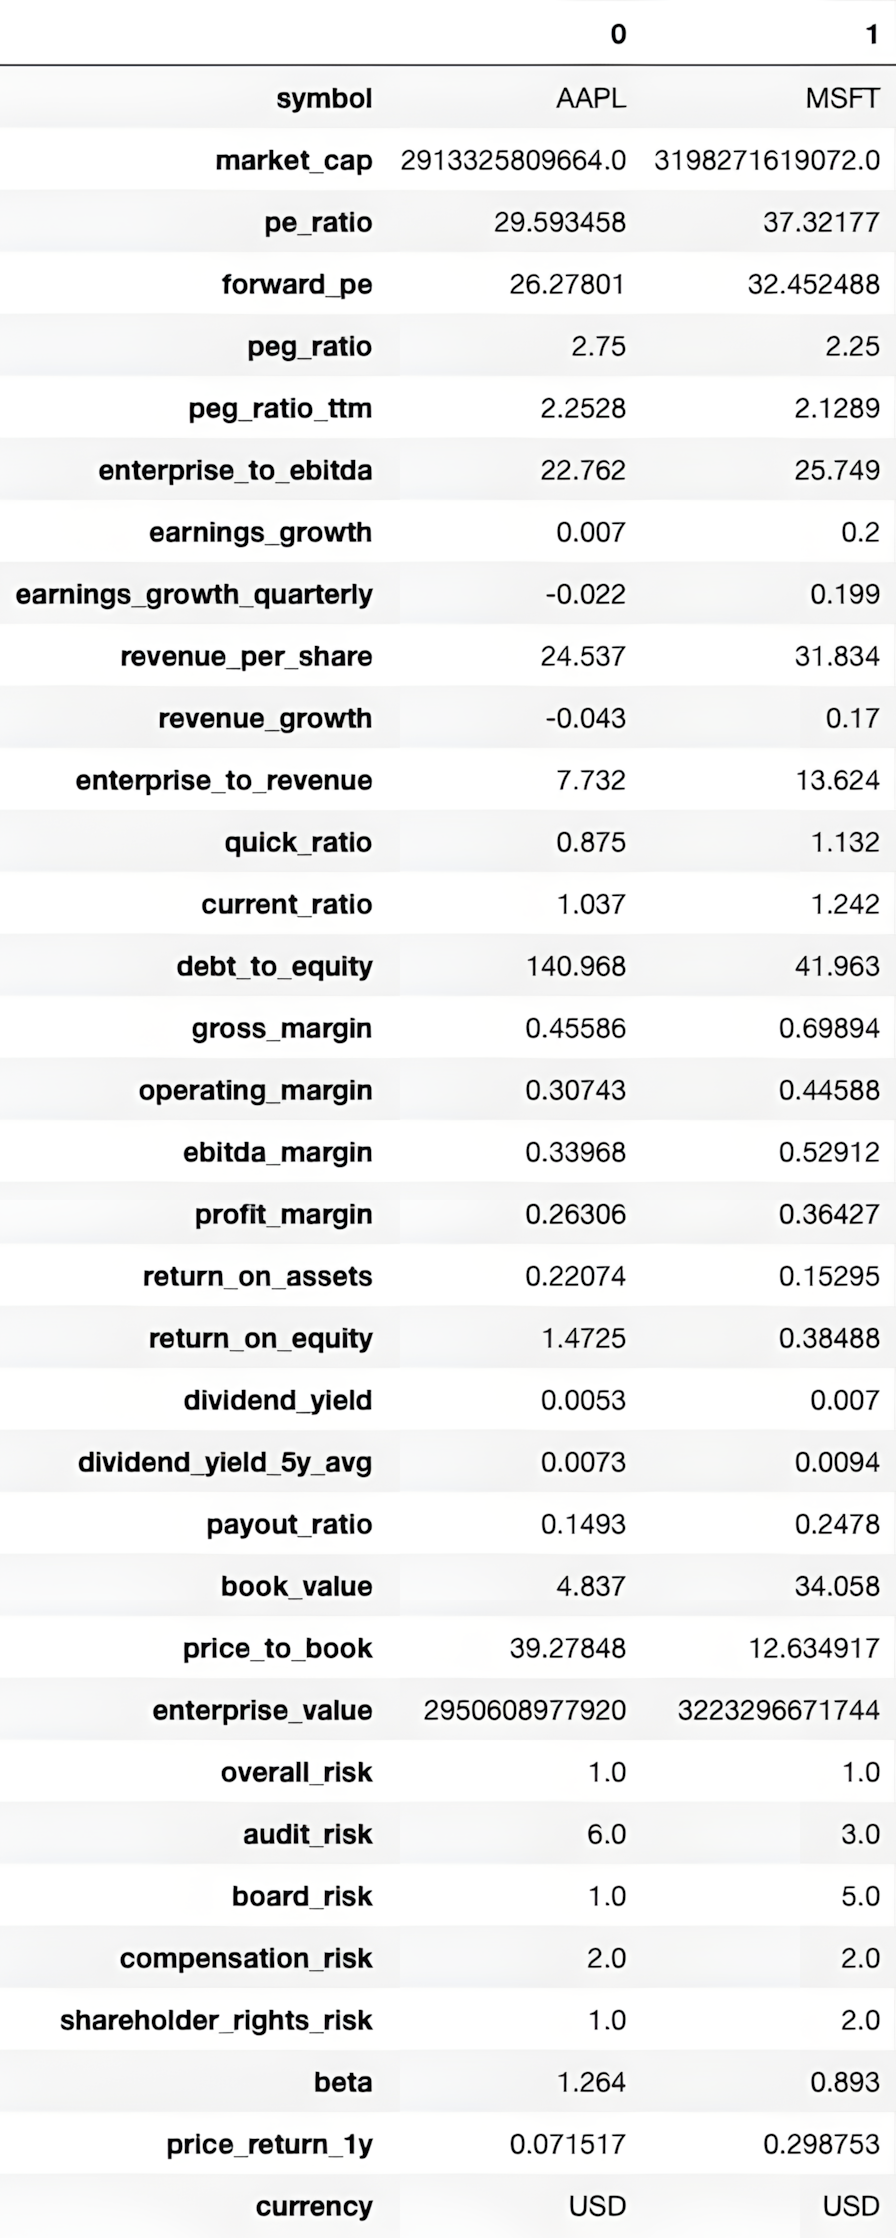The width and height of the screenshot is (896, 2238).
Task: Click the value 32.452488
Action: pos(814,285)
